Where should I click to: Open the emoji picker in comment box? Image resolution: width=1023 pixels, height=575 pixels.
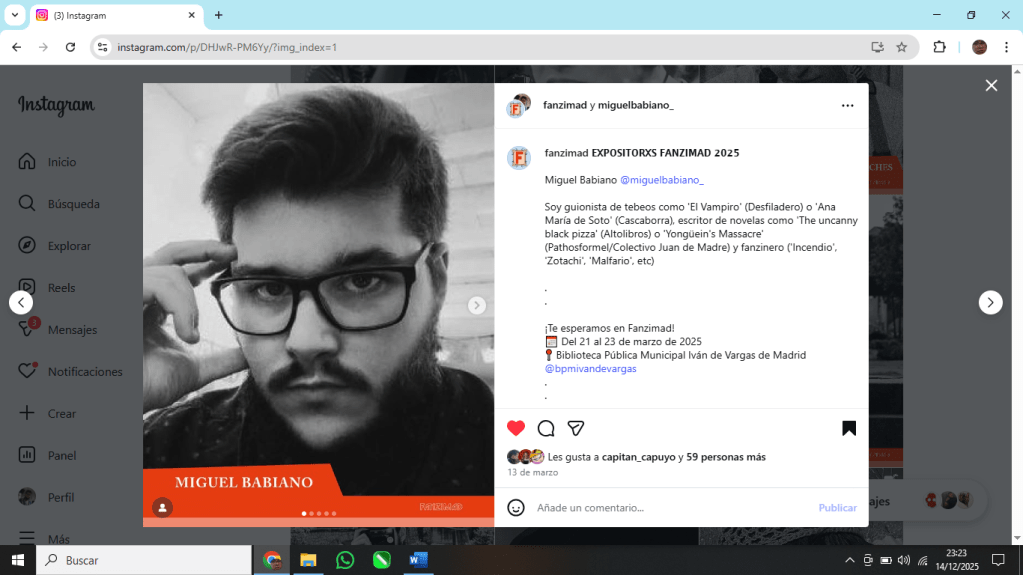[x=516, y=507]
